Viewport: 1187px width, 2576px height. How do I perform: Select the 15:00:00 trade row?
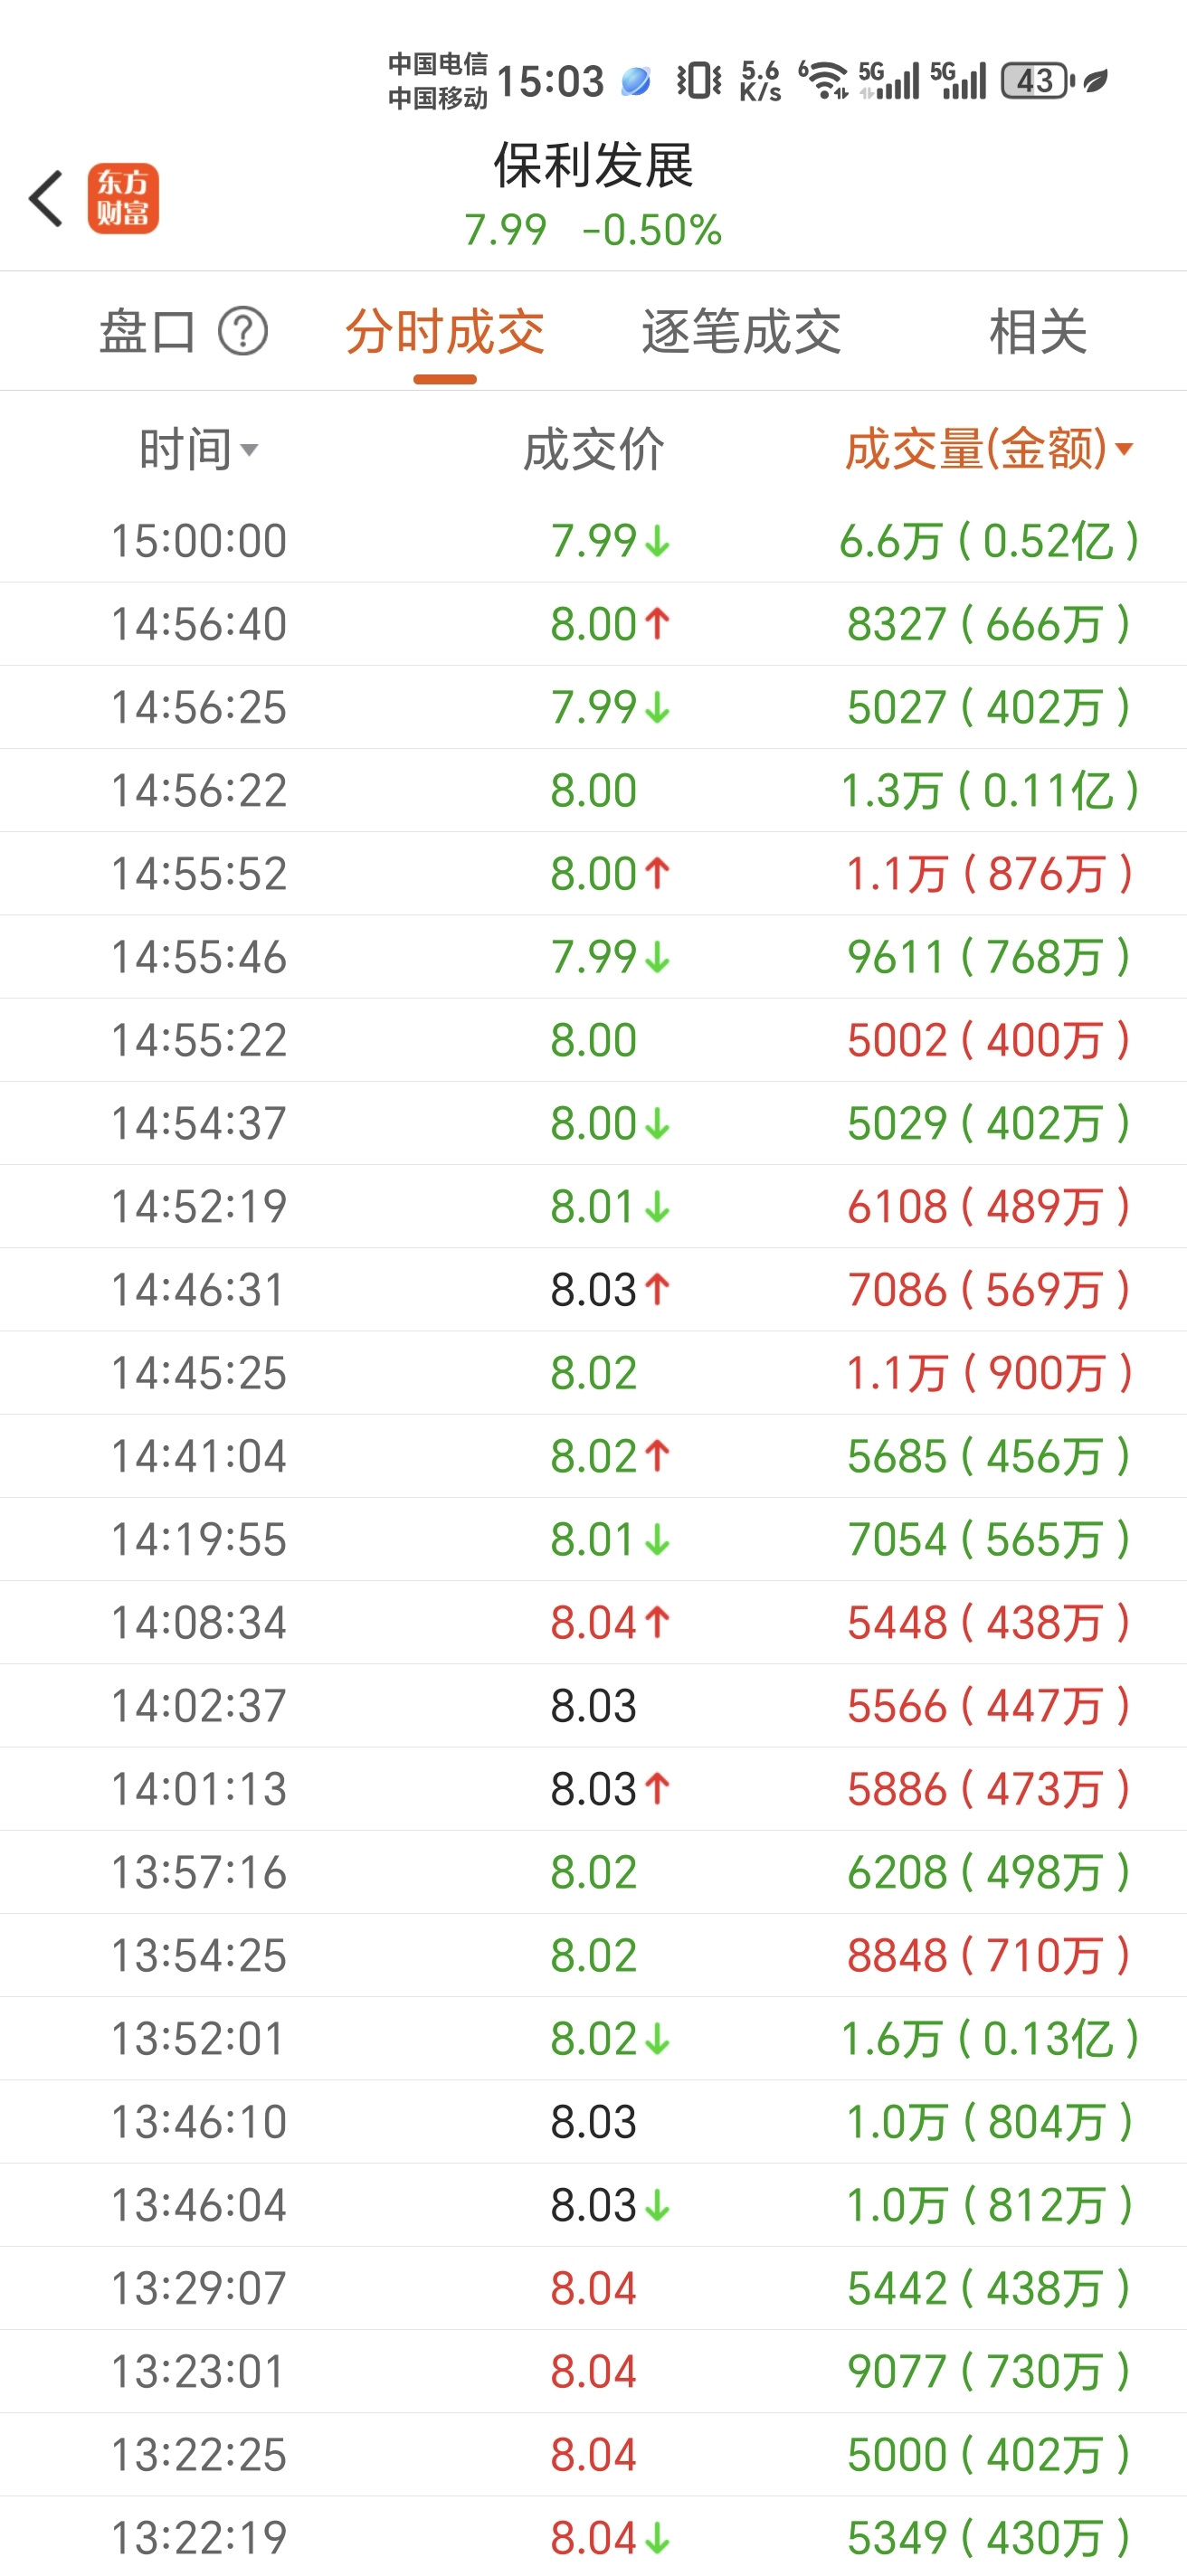(x=593, y=541)
